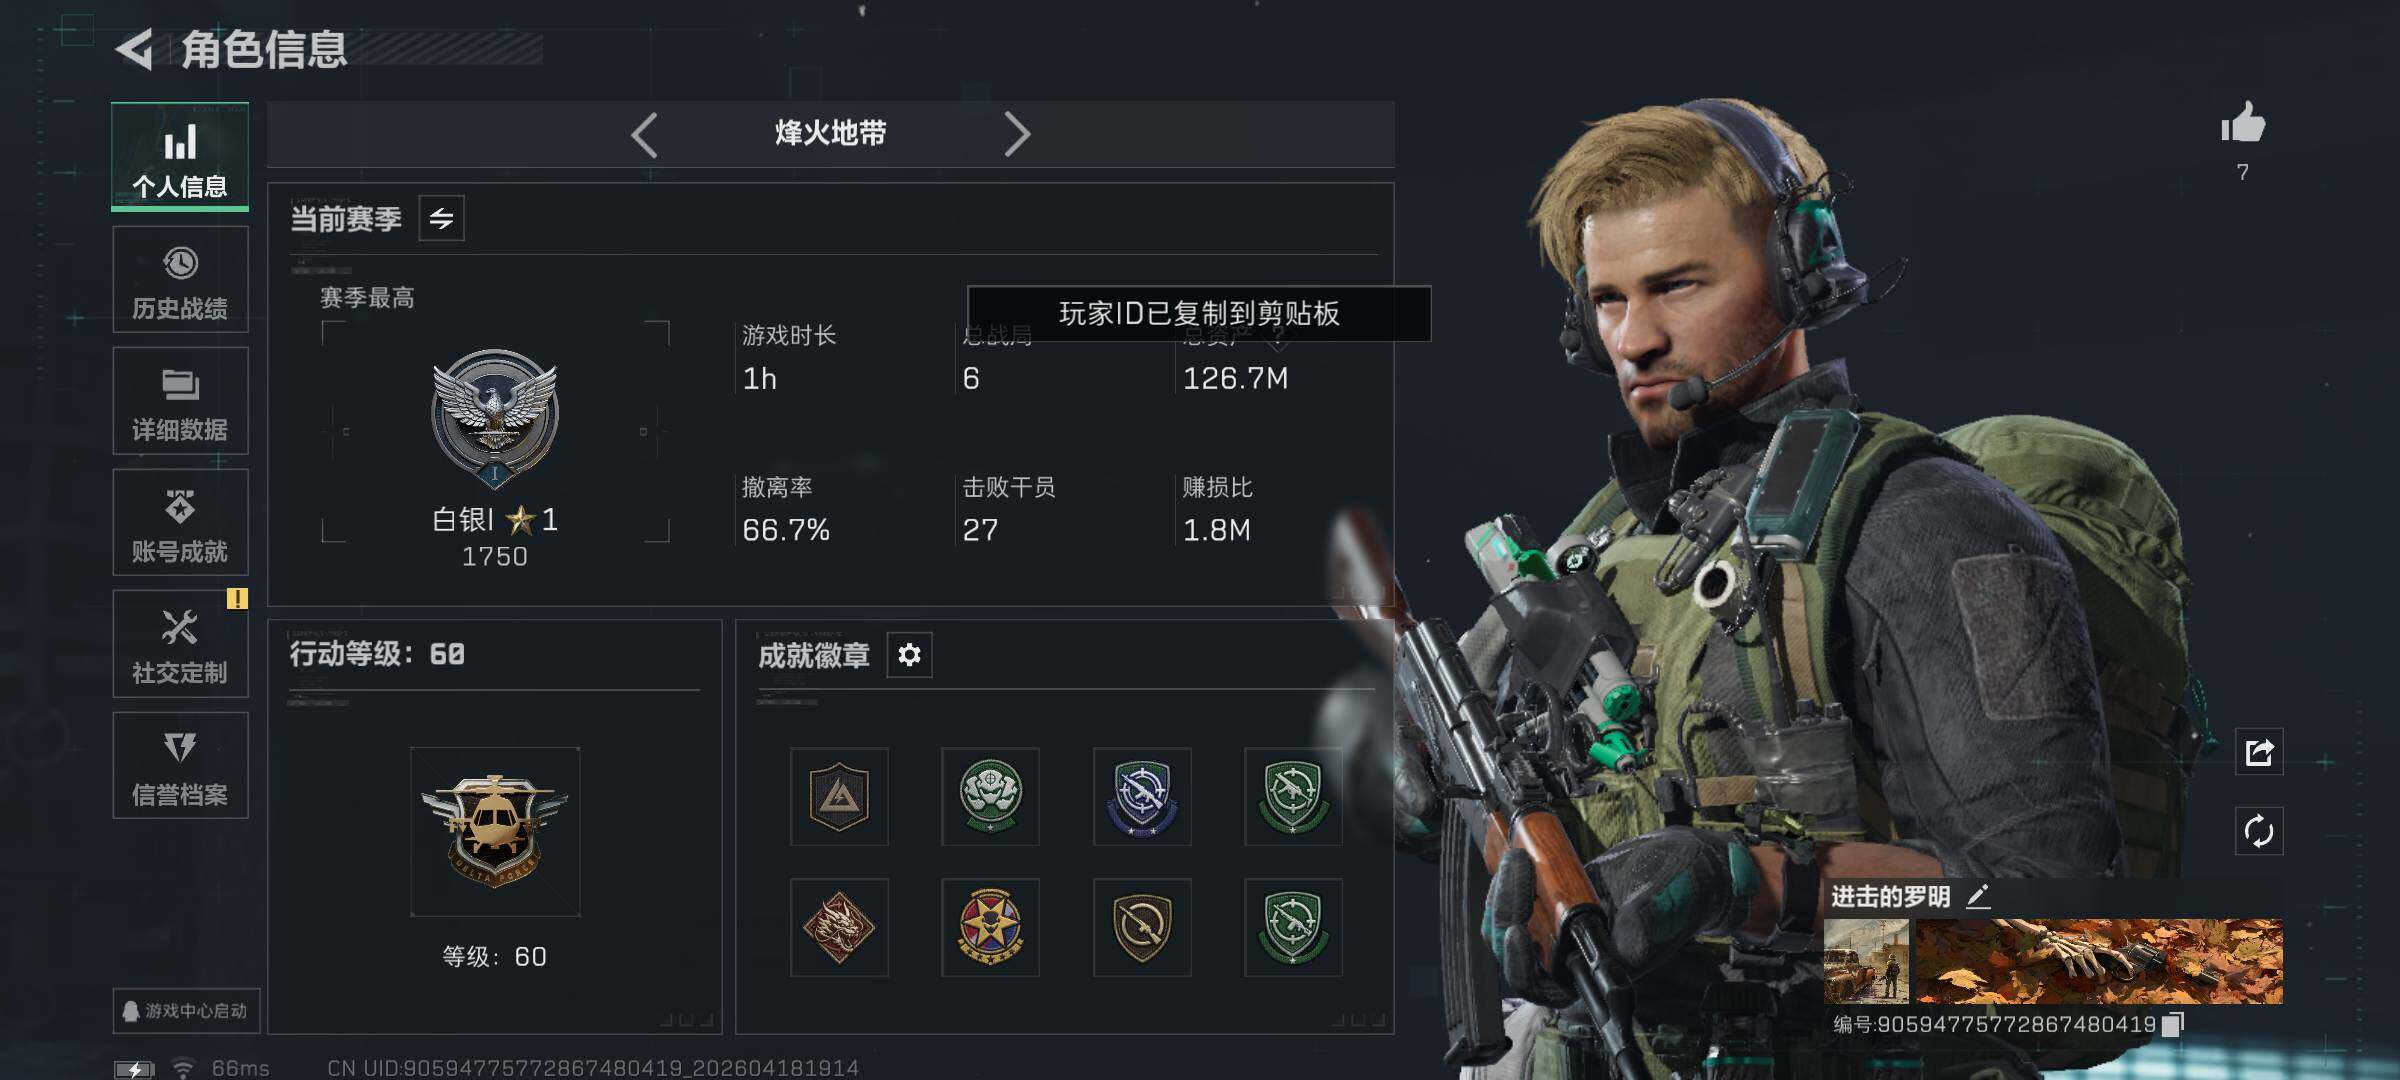
Task: Select the red dragon achievement badge
Action: point(839,928)
